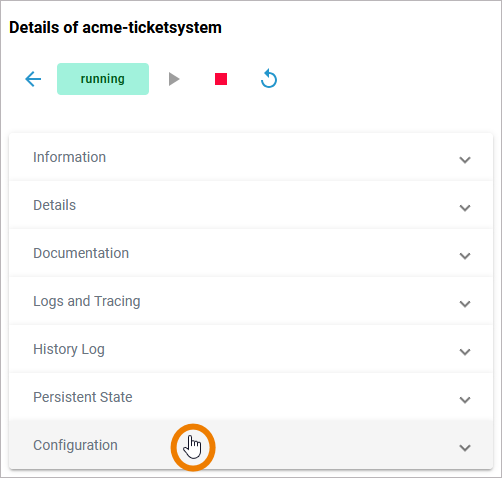Viewport: 502px width, 478px height.
Task: Expand the Configuration section chevron
Action: (465, 448)
